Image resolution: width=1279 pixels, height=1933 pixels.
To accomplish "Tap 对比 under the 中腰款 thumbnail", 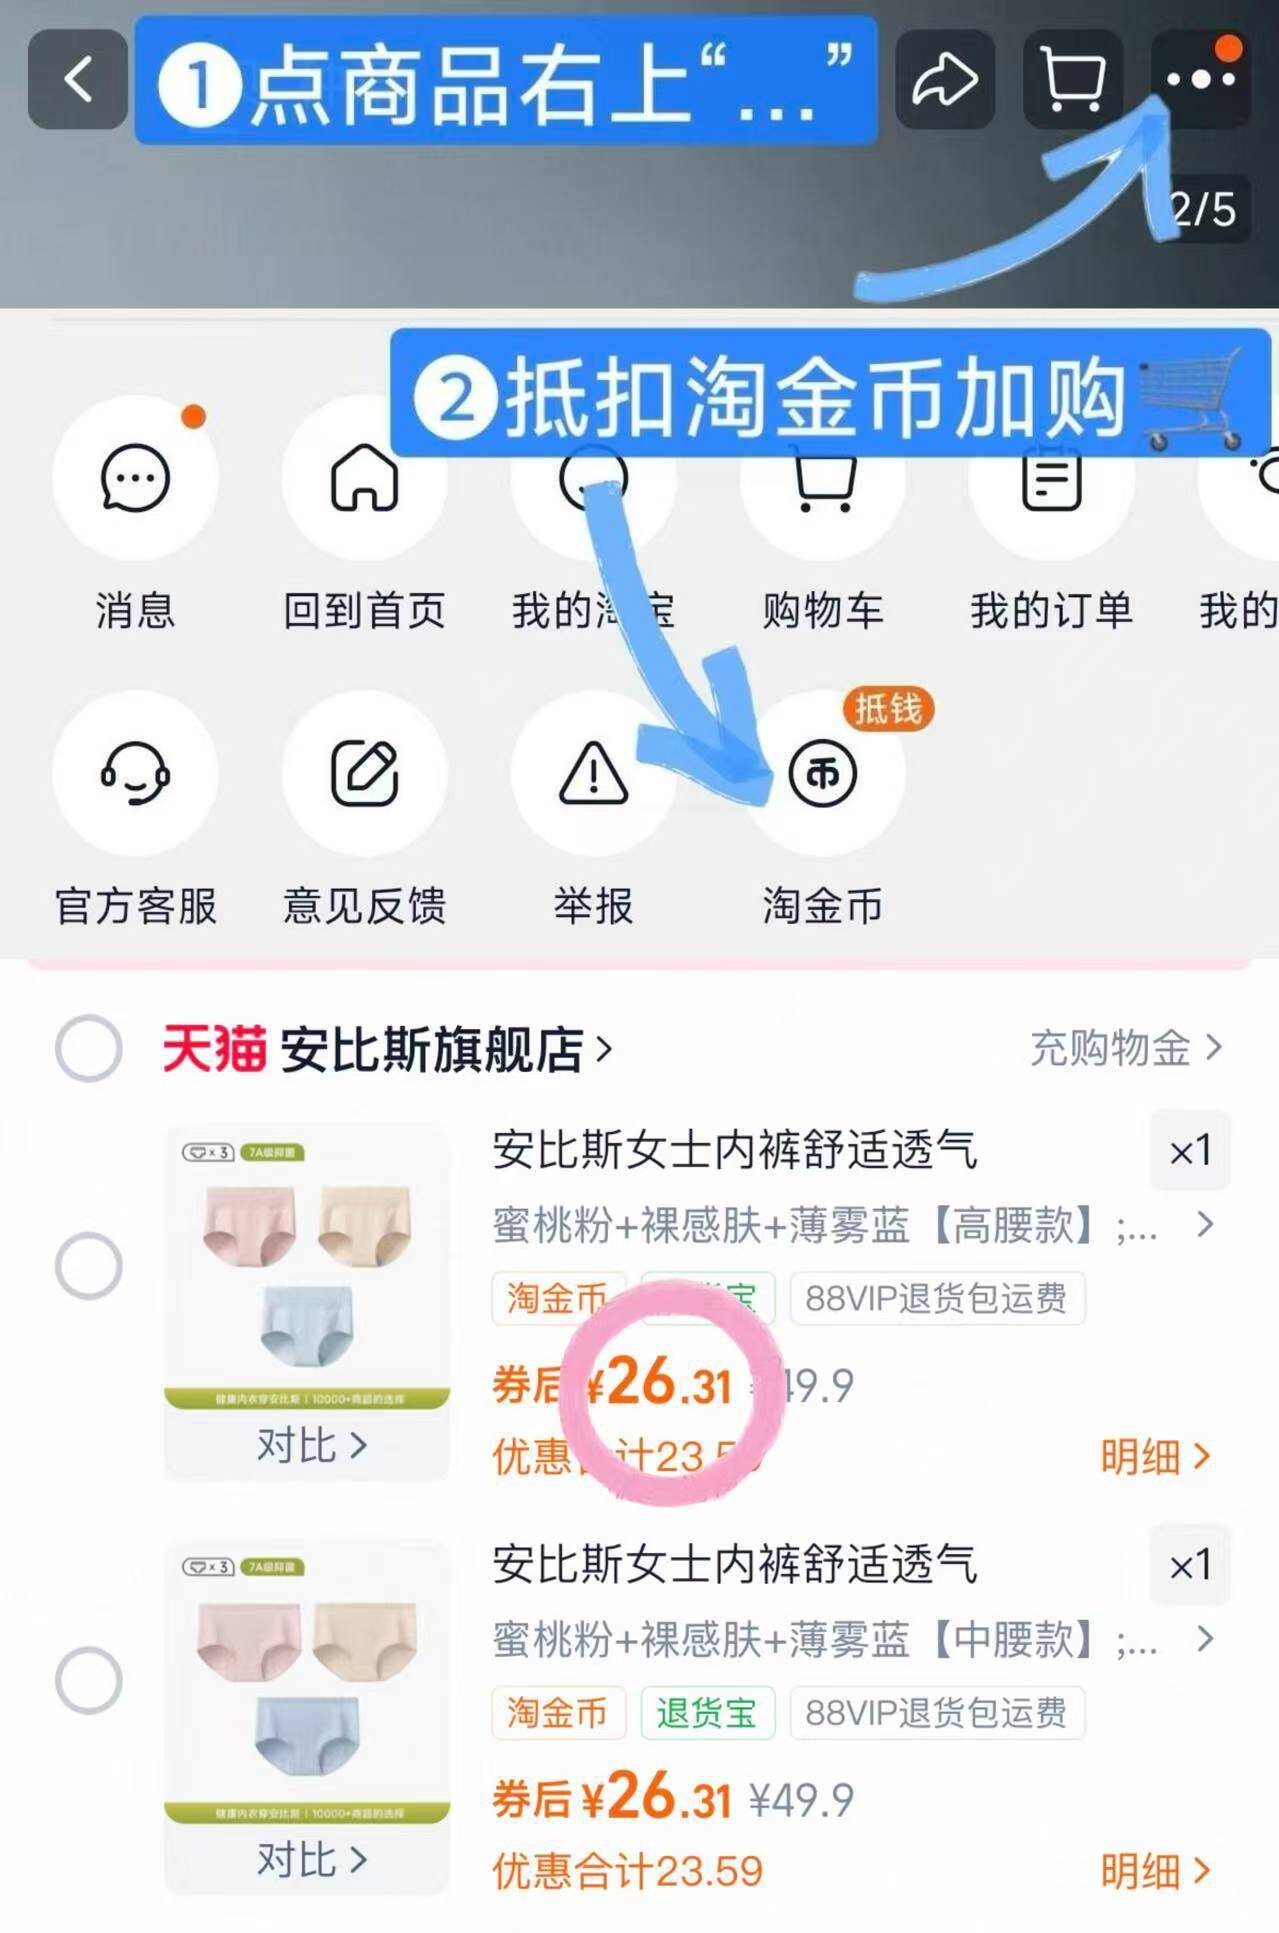I will pos(311,1860).
